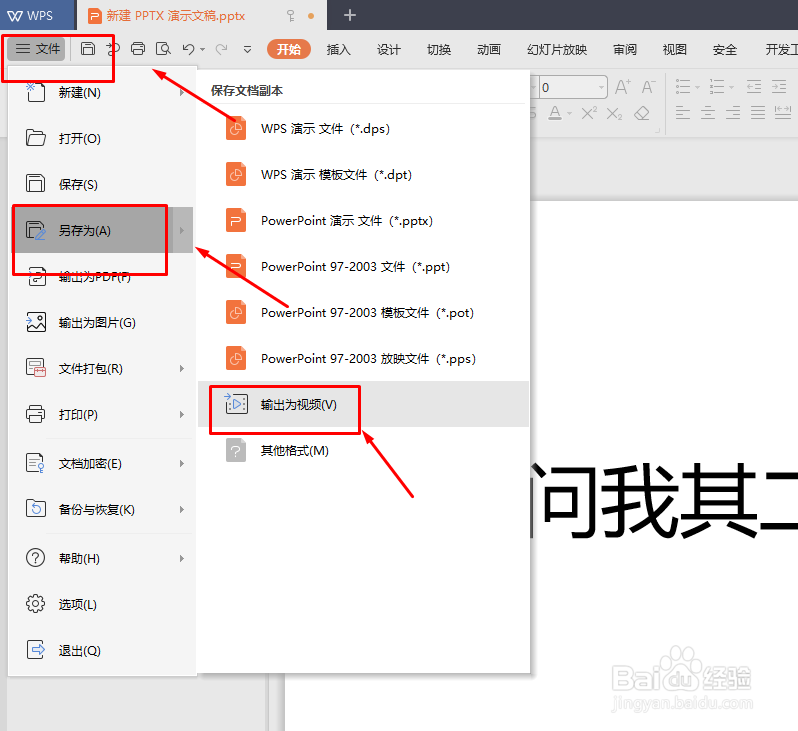Choose 退出(Q) to exit
Screen dimensions: 798x731
[x=104, y=650]
